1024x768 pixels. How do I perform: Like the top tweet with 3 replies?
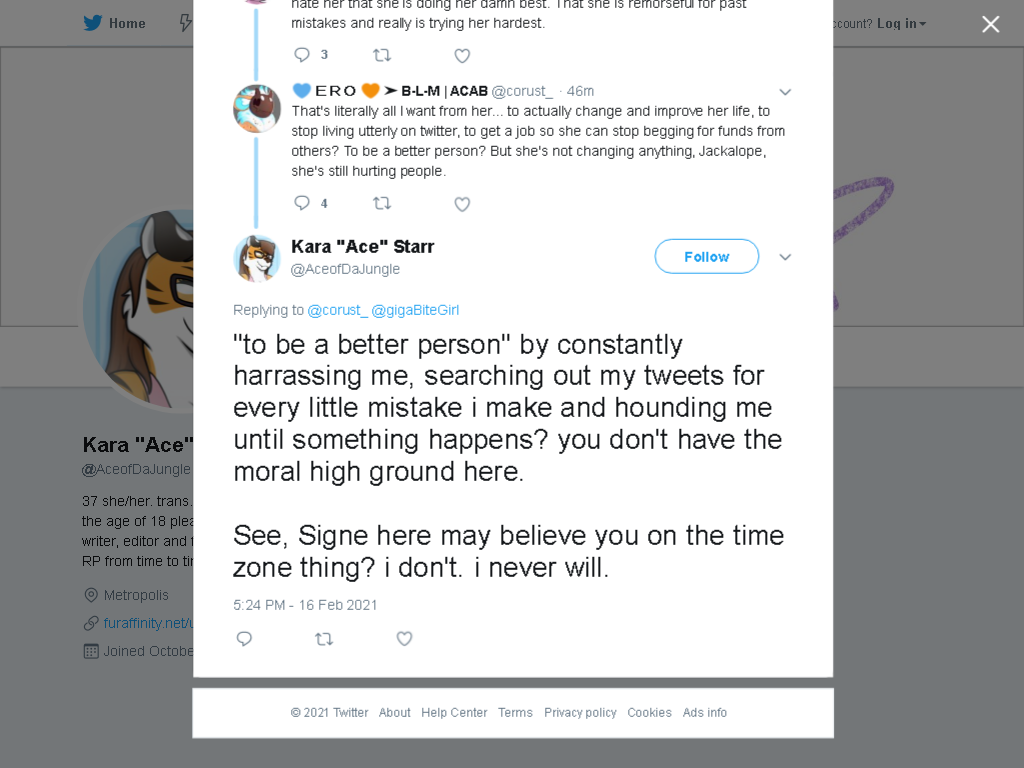point(462,56)
